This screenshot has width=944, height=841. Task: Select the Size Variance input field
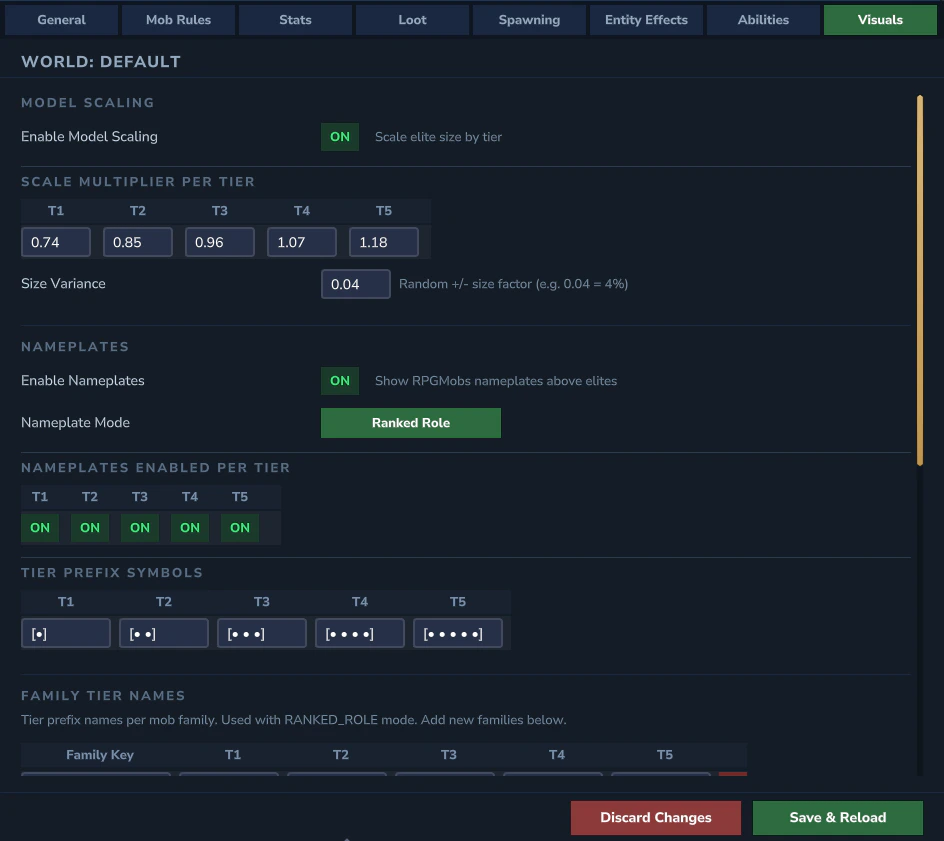pyautogui.click(x=355, y=284)
